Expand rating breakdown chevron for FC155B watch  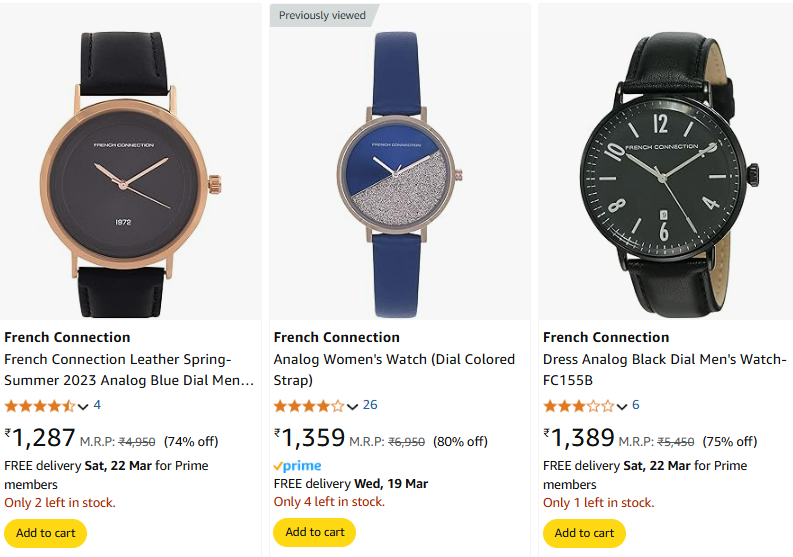(622, 406)
